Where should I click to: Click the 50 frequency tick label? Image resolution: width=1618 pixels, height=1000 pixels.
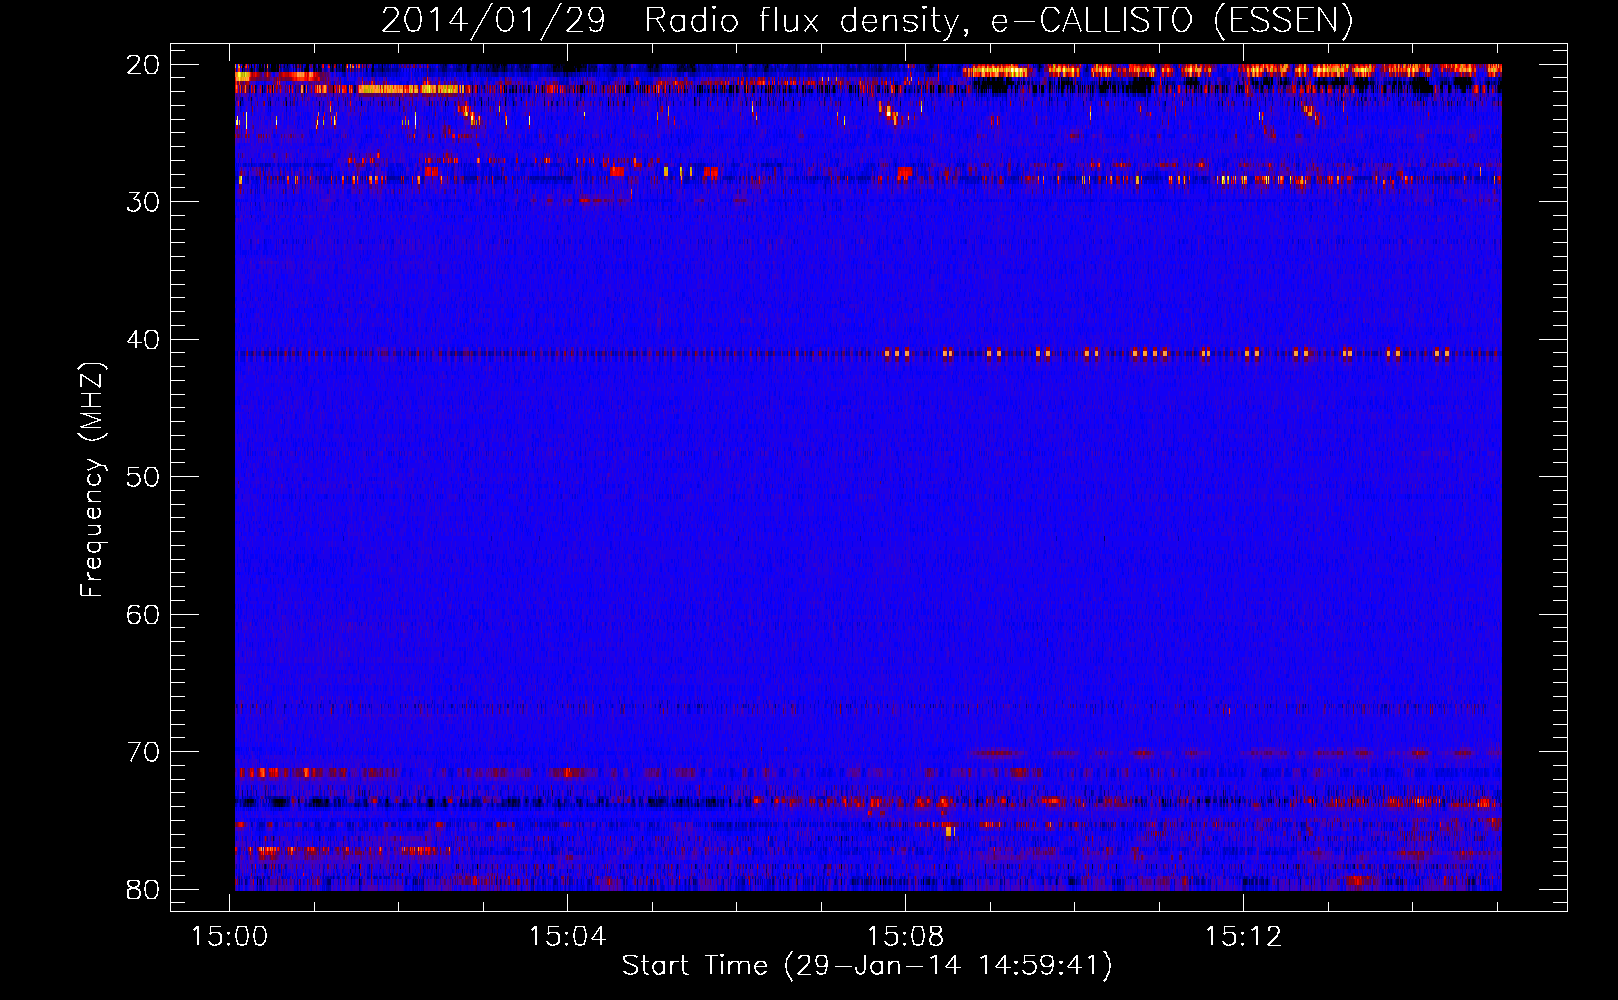(x=143, y=477)
